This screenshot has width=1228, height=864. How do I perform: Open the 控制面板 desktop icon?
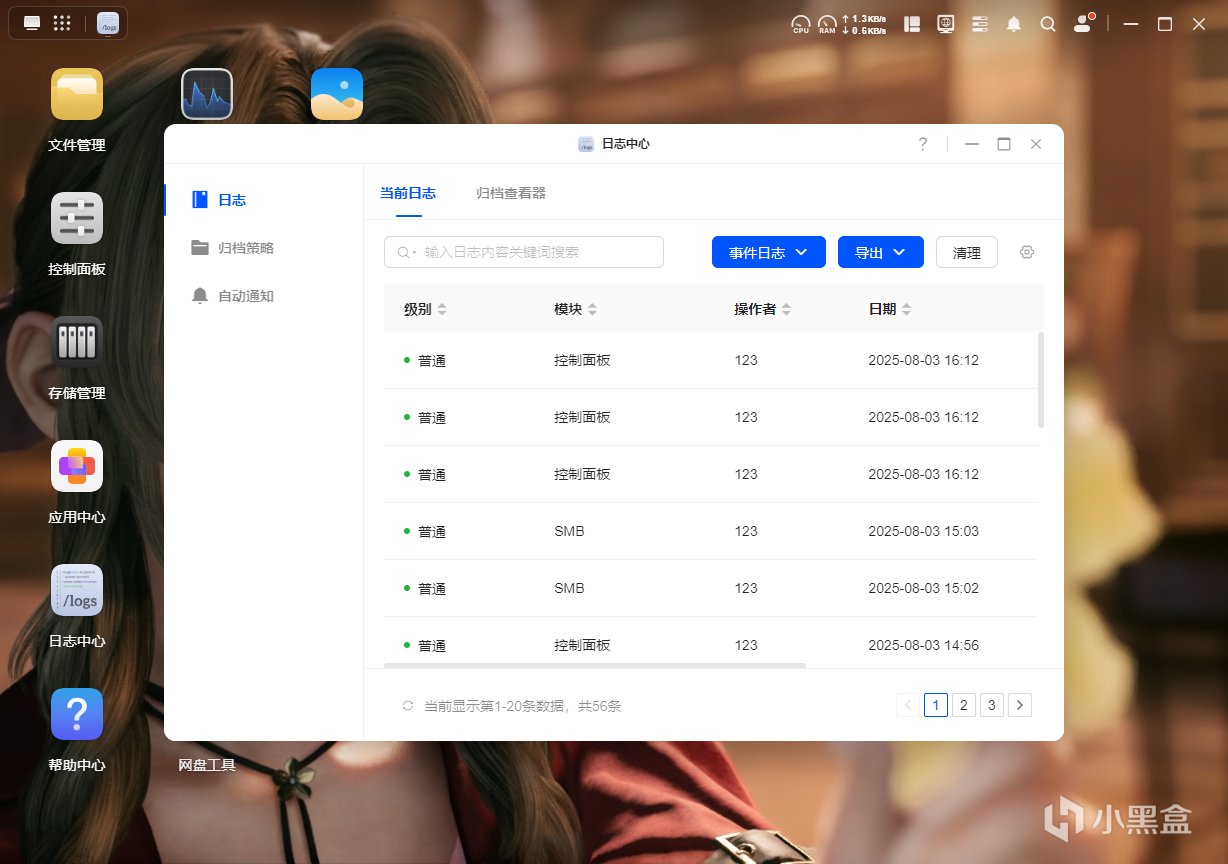pos(77,218)
